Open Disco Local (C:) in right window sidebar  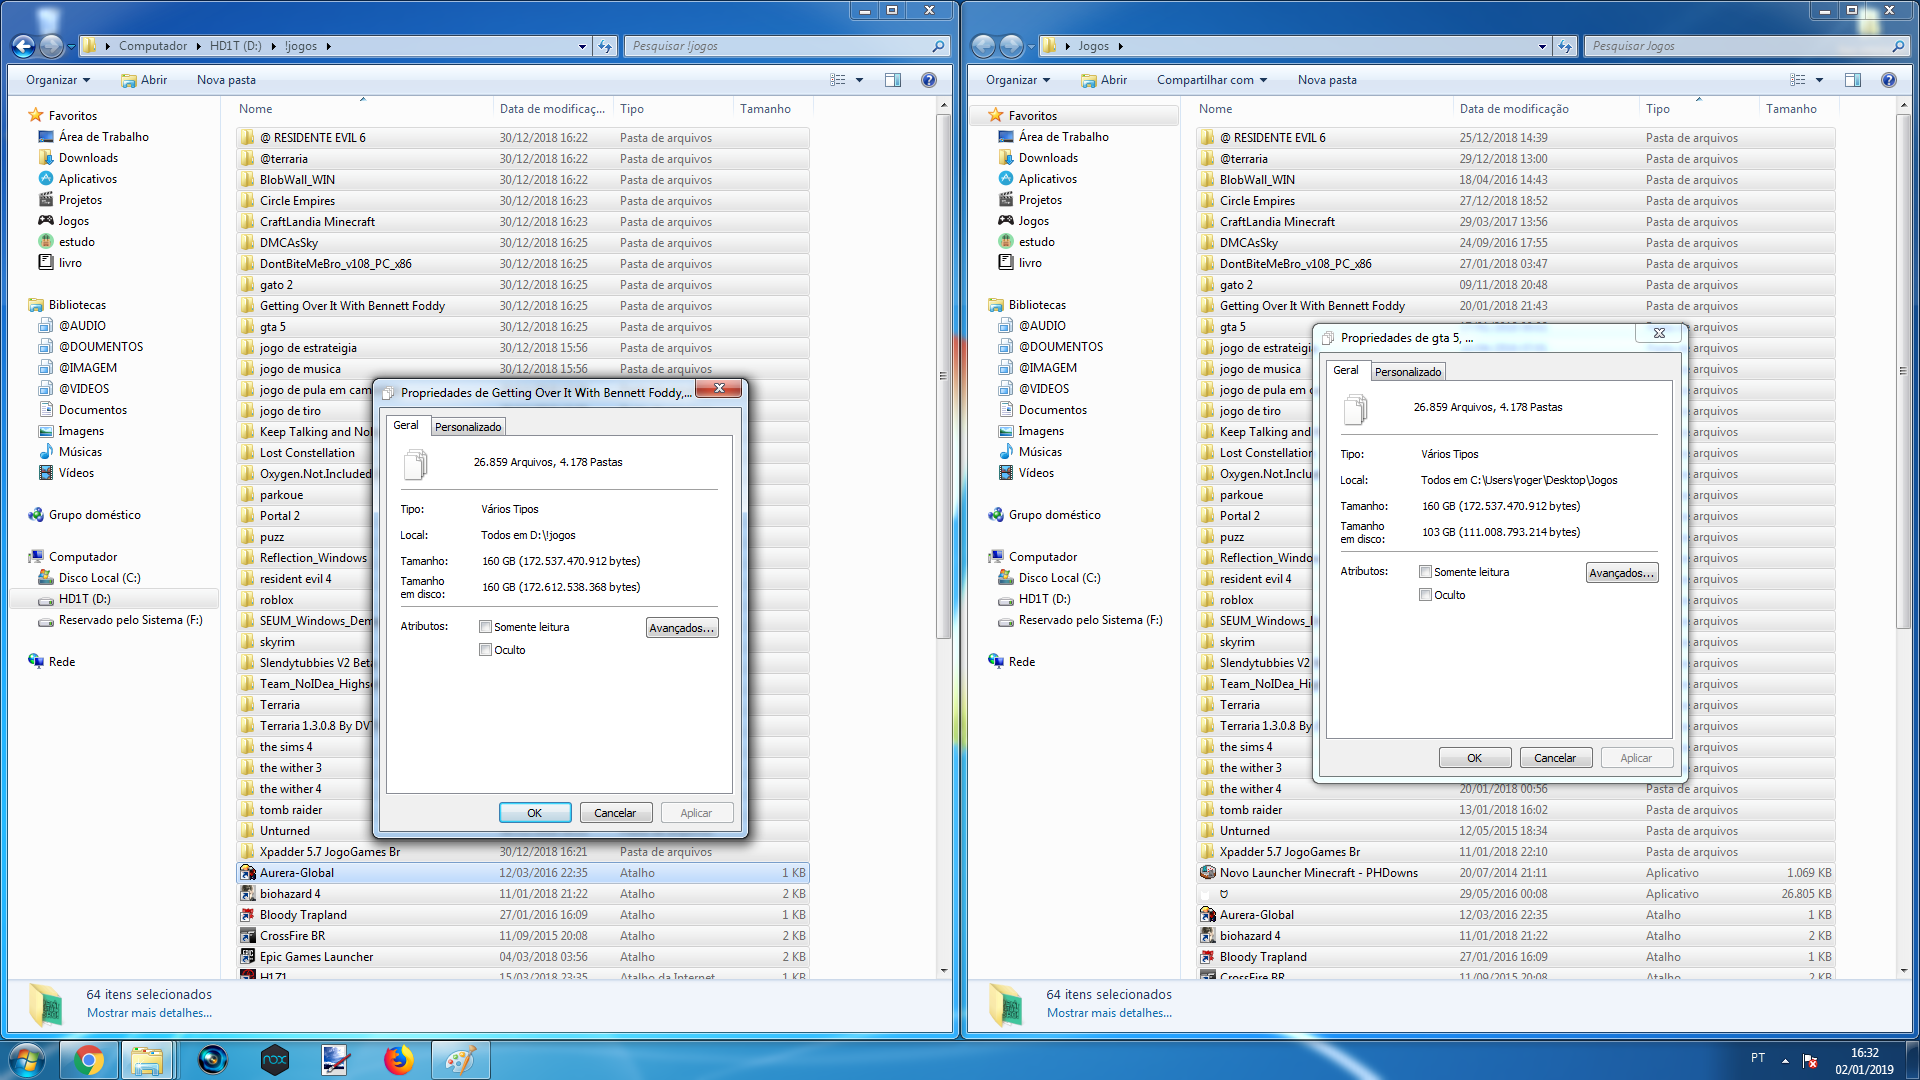click(x=1059, y=578)
